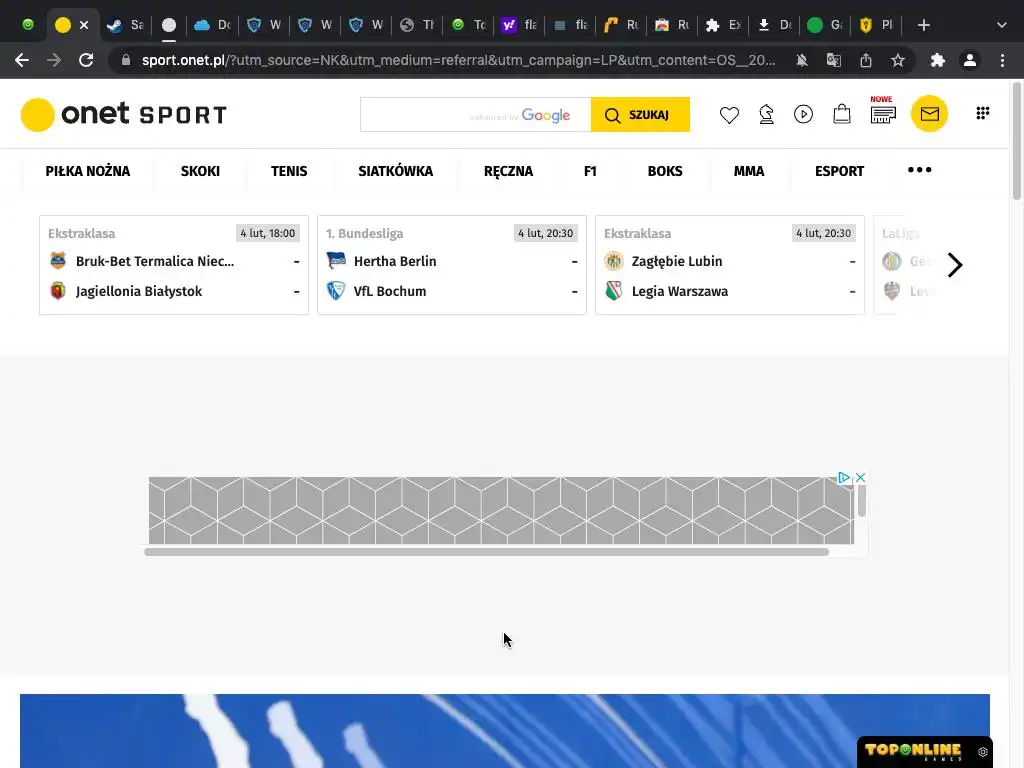Click muted notifications bell icon
The width and height of the screenshot is (1024, 768).
[802, 60]
